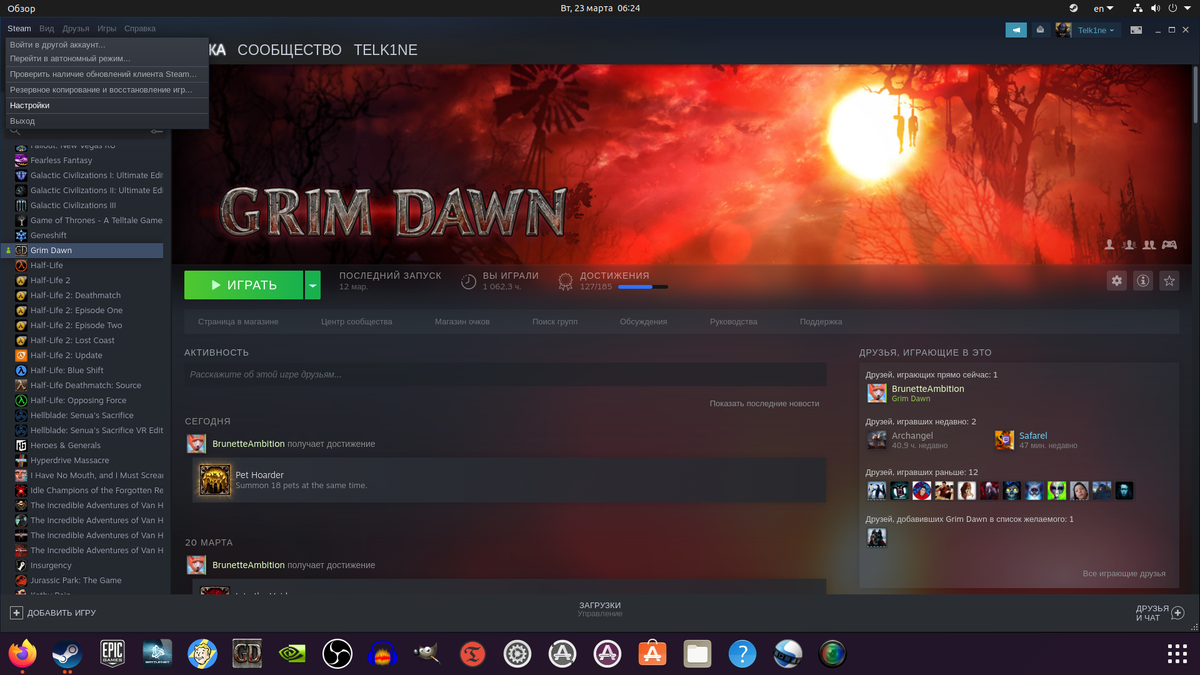
Task: Open the Руководства link
Action: pyautogui.click(x=734, y=322)
